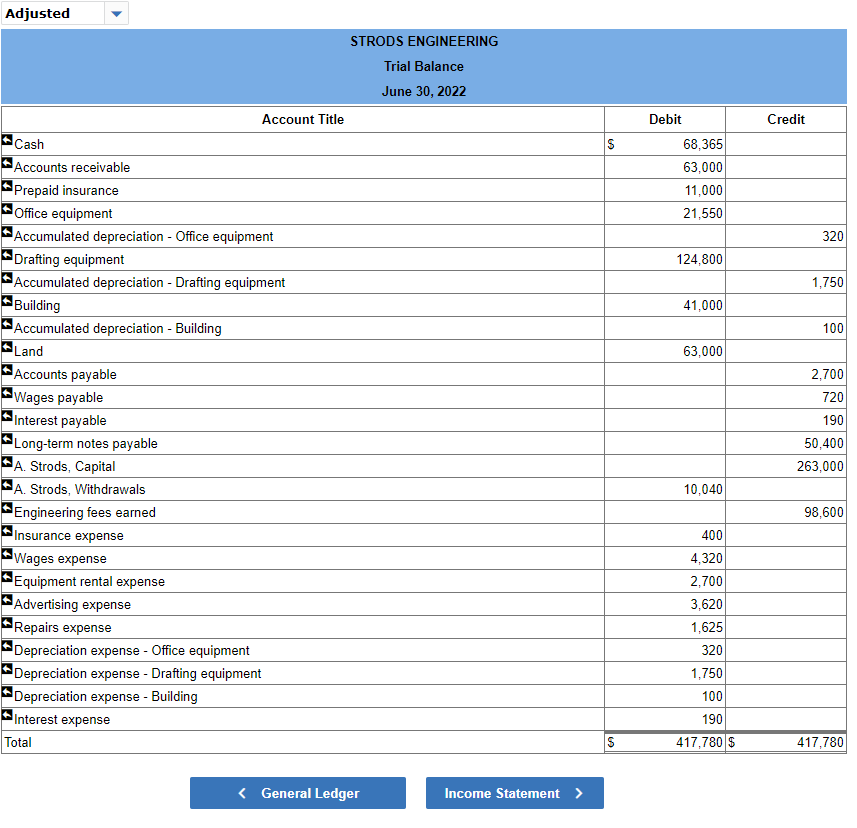
Task: Click the Account Title column header
Action: click(302, 119)
